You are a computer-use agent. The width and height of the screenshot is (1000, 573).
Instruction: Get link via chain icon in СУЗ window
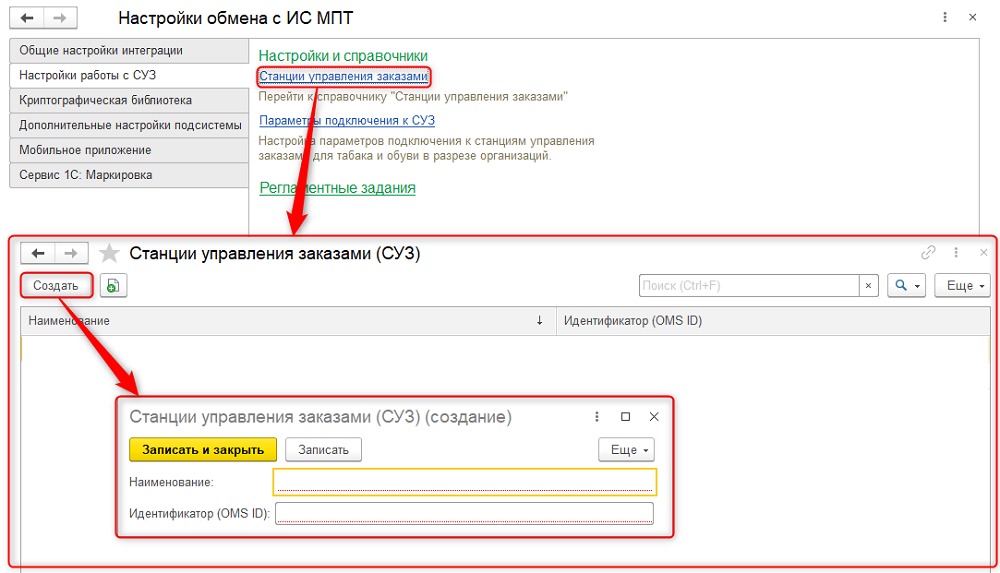(x=928, y=253)
